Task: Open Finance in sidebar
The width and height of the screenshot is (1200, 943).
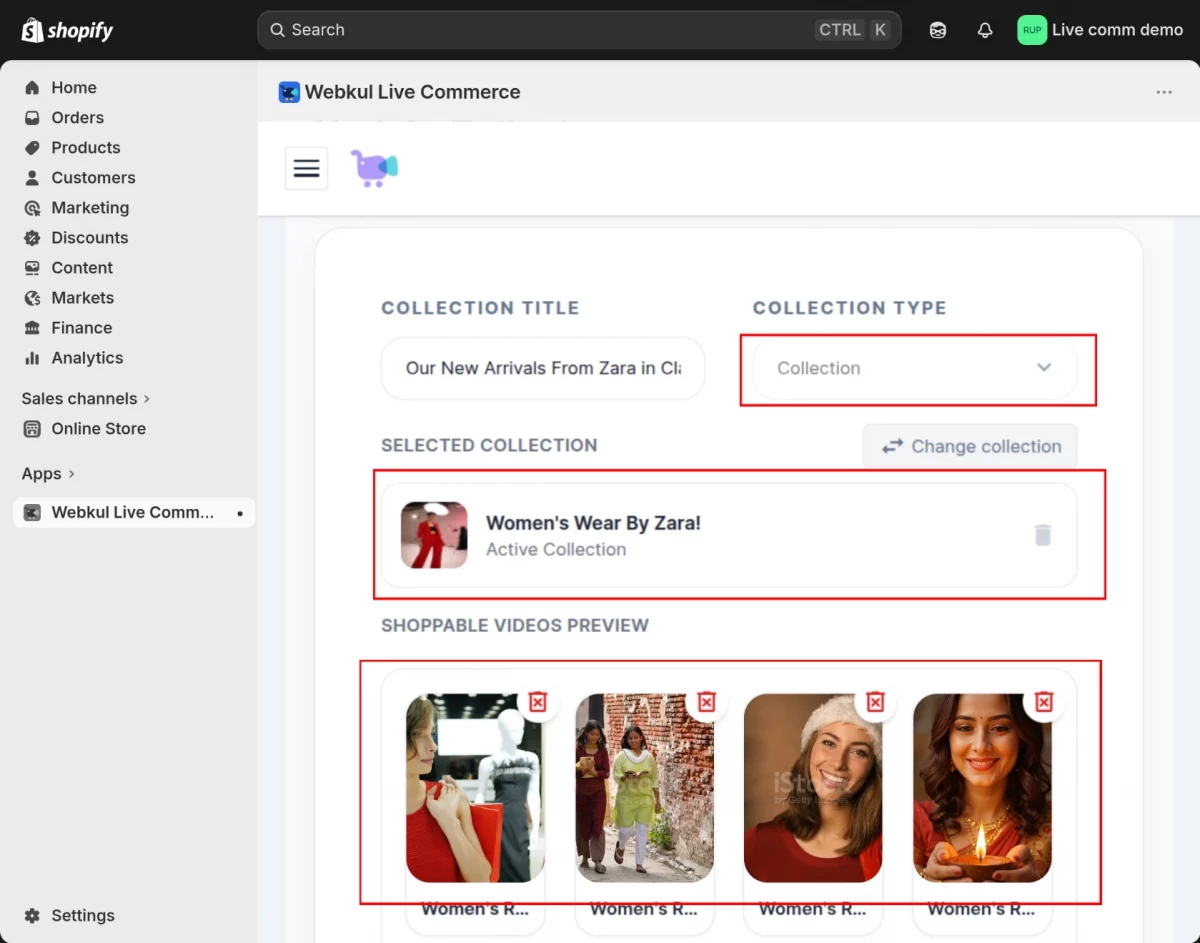Action: point(81,327)
